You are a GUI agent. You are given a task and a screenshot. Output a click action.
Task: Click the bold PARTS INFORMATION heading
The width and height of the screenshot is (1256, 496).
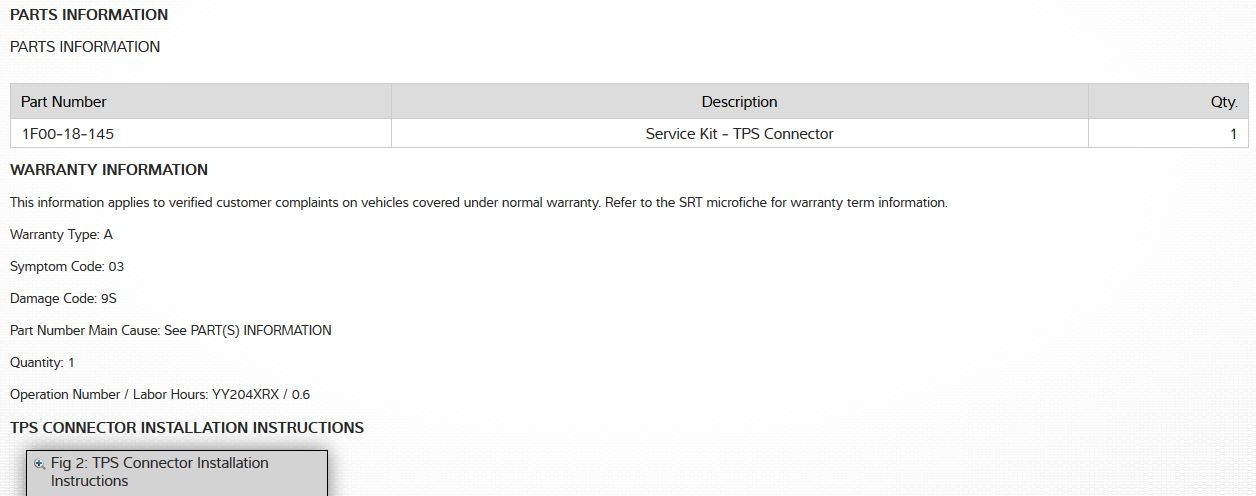pos(89,15)
